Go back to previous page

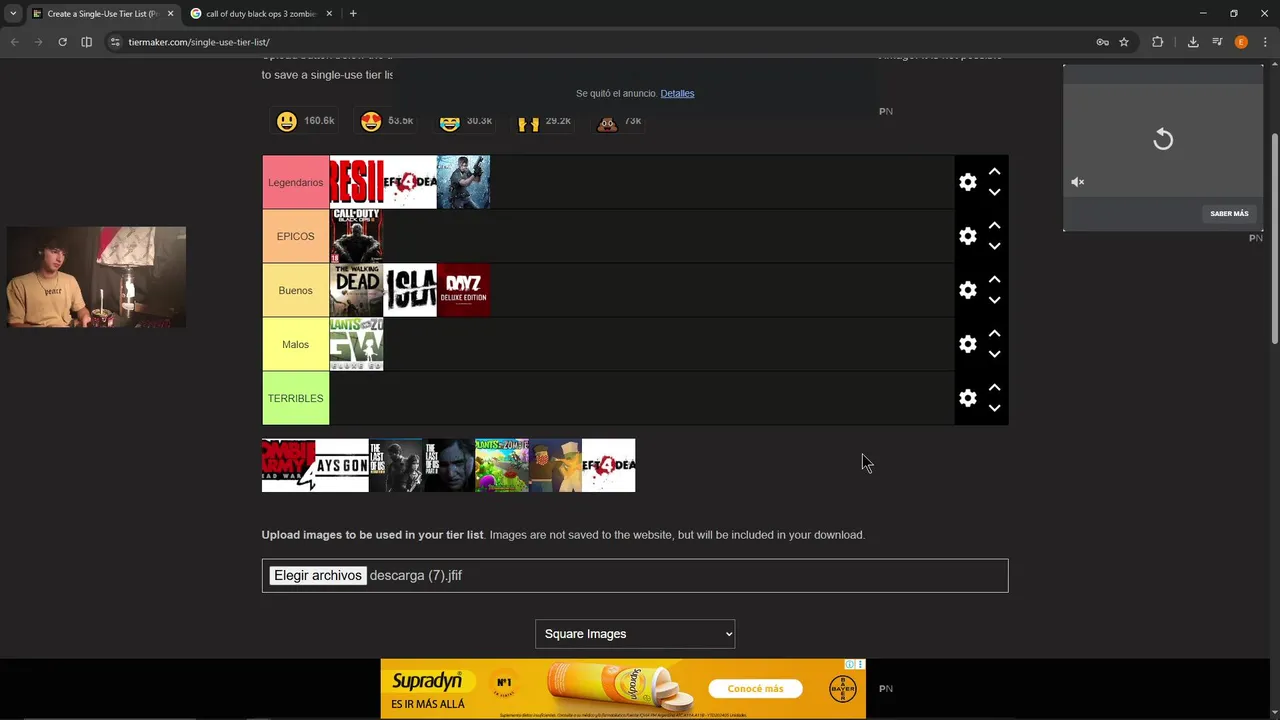[14, 42]
